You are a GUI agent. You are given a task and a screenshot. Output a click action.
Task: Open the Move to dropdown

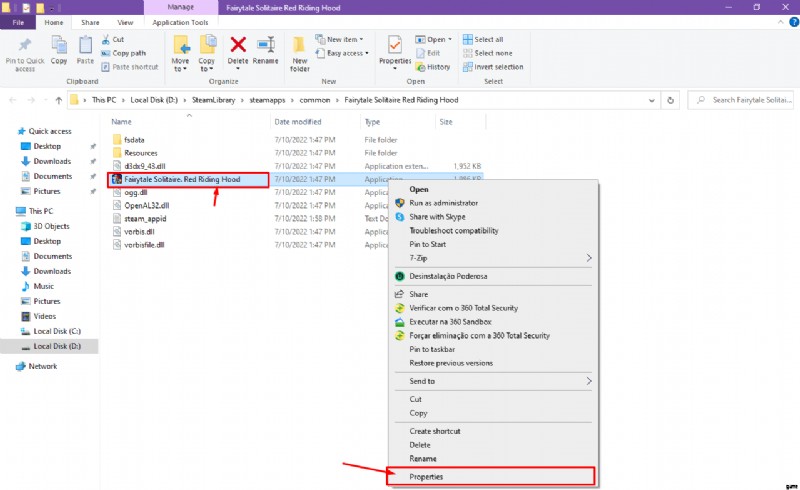[181, 52]
